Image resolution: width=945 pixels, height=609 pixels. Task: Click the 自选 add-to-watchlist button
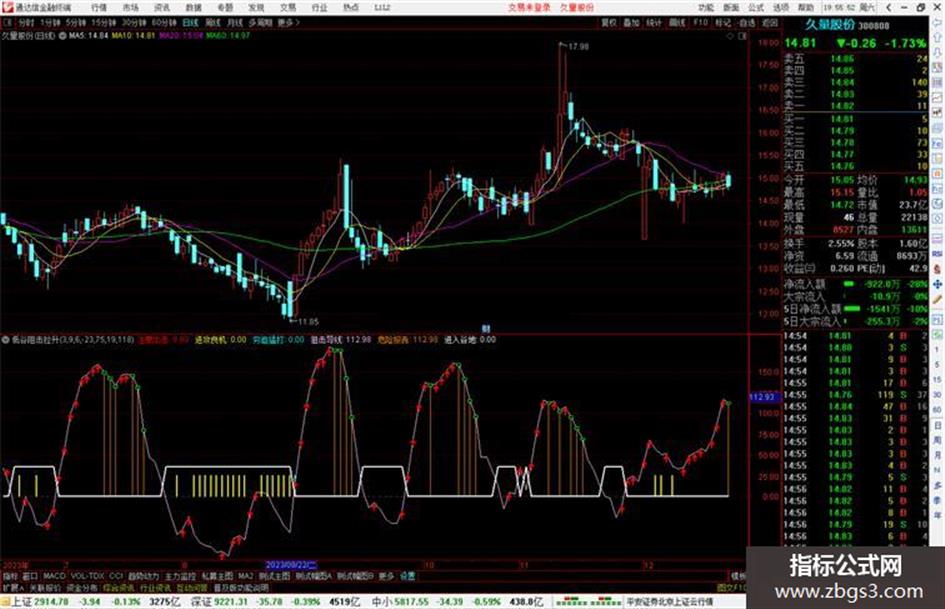click(x=746, y=22)
